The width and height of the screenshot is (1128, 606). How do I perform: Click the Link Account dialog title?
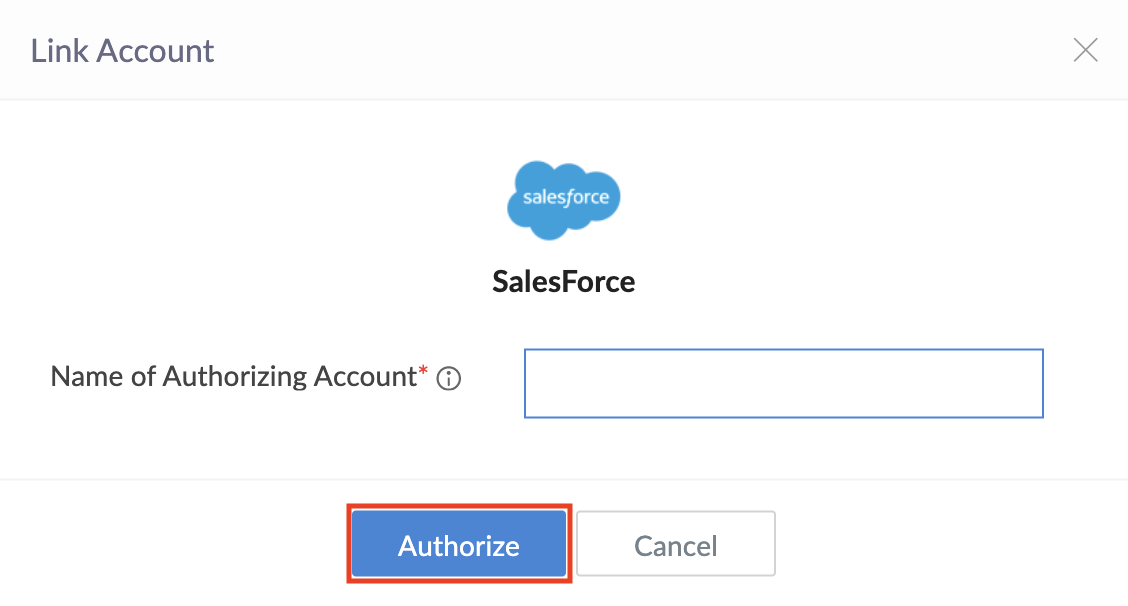tap(122, 50)
